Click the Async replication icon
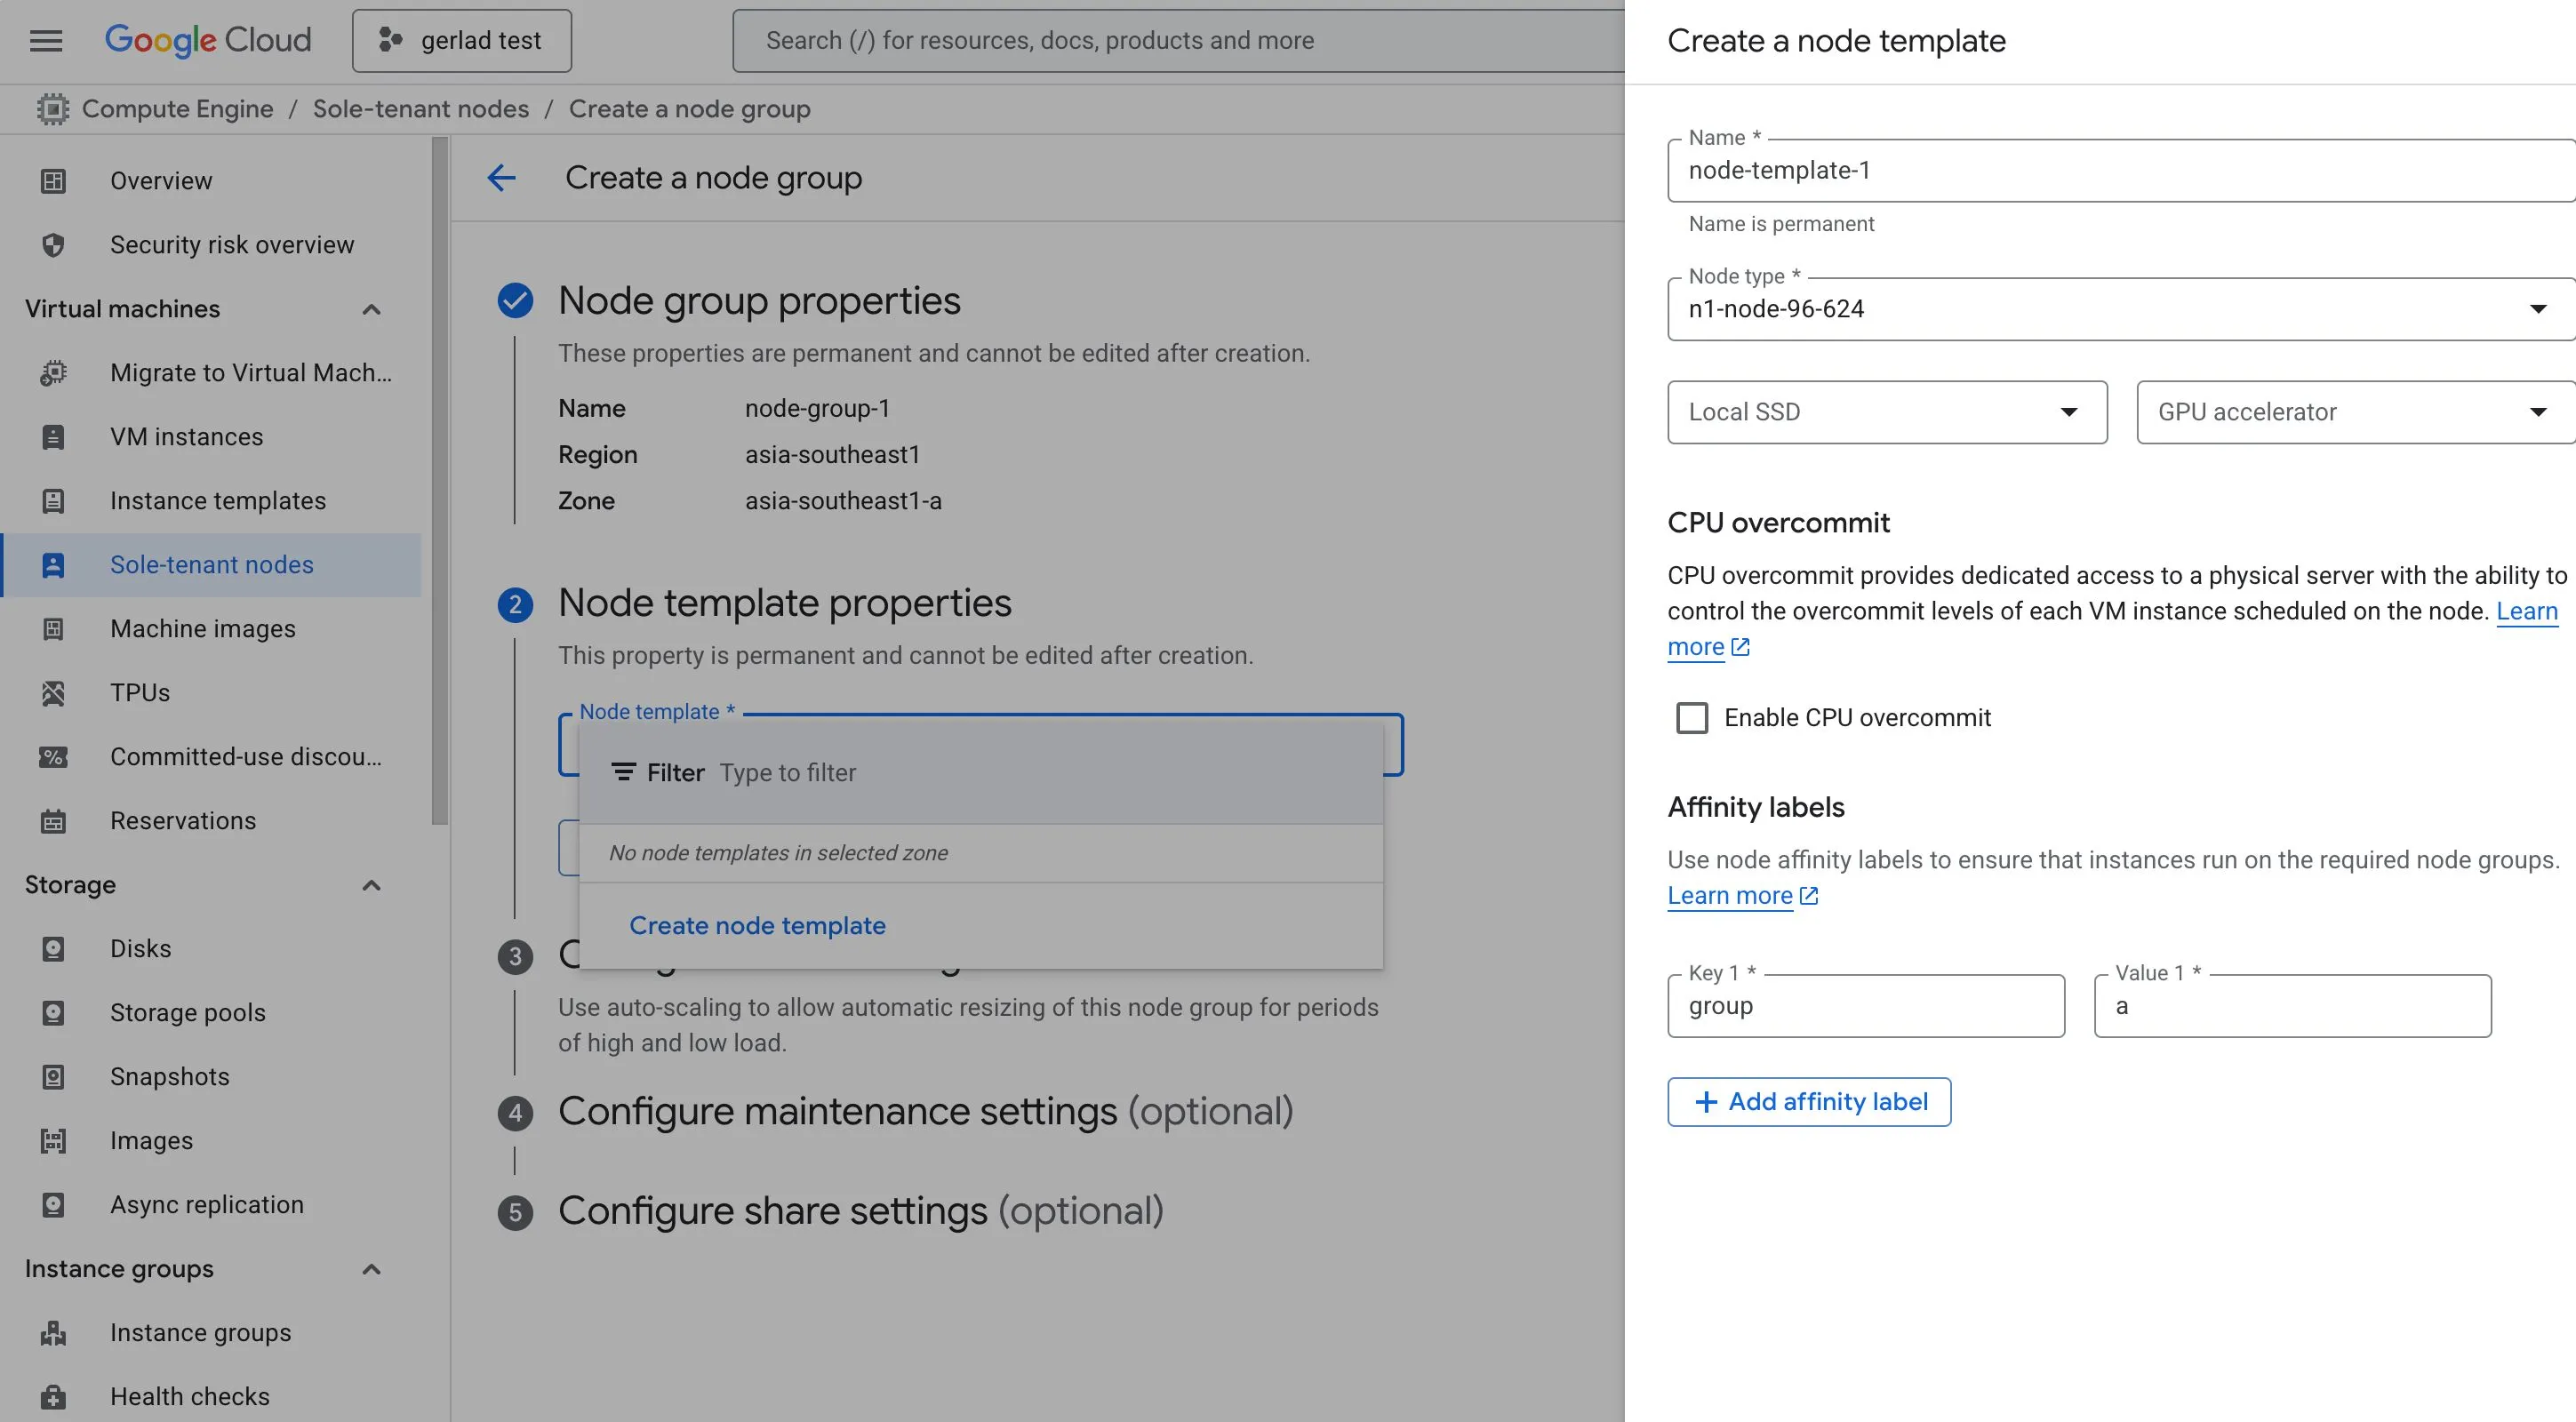The image size is (2576, 1422). (x=53, y=1205)
